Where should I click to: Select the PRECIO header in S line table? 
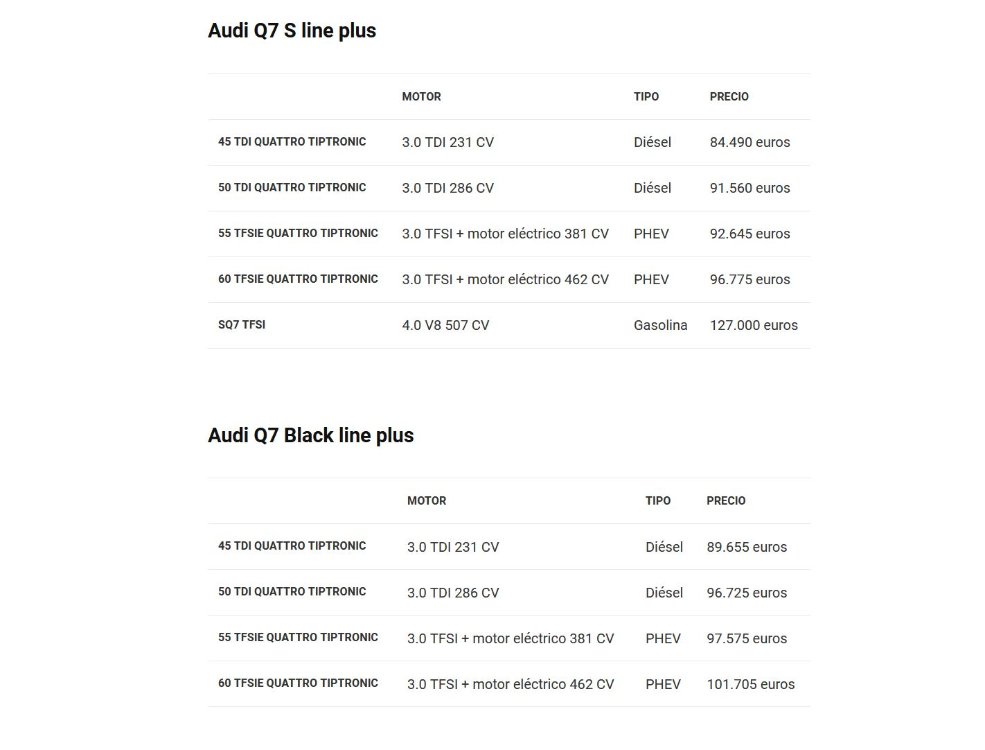pos(729,97)
